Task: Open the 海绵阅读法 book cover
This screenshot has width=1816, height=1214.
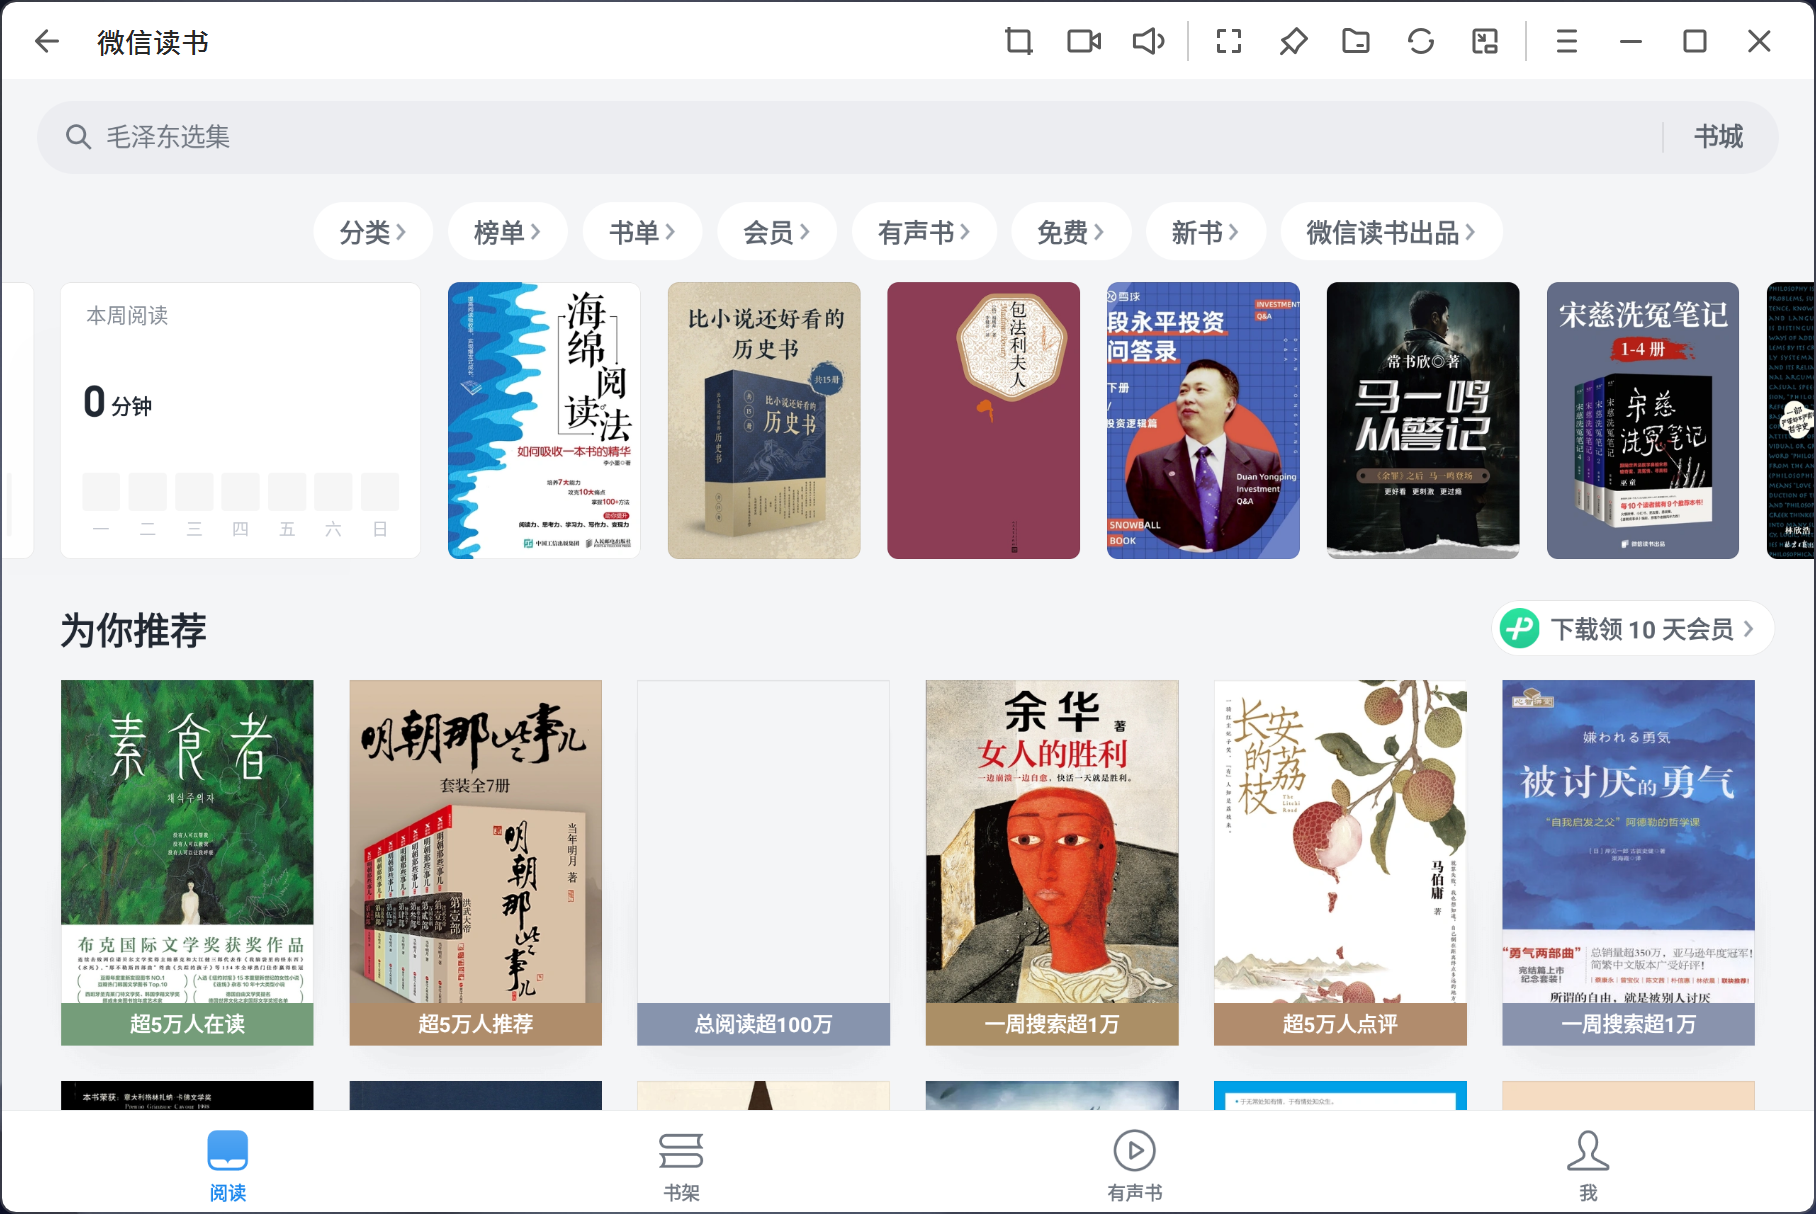Action: tap(544, 420)
